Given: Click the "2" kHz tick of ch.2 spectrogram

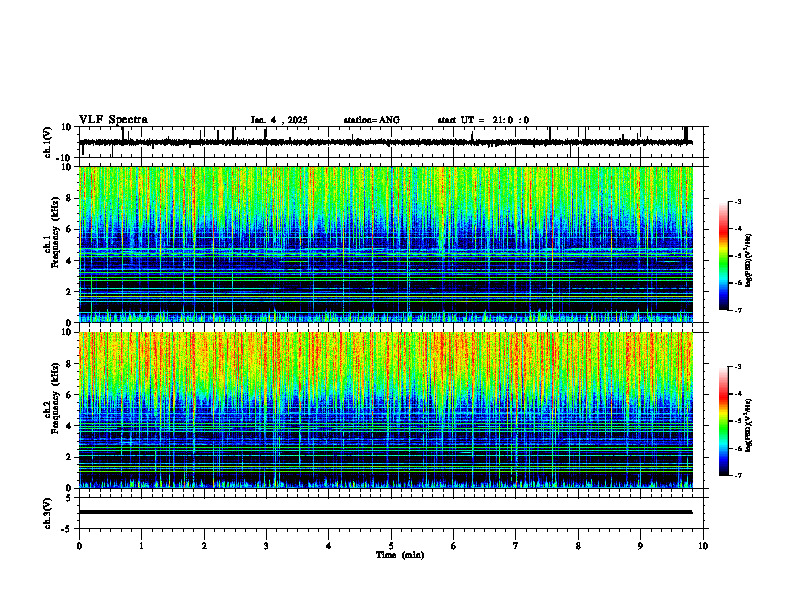Looking at the screenshot, I should pyautogui.click(x=69, y=457).
